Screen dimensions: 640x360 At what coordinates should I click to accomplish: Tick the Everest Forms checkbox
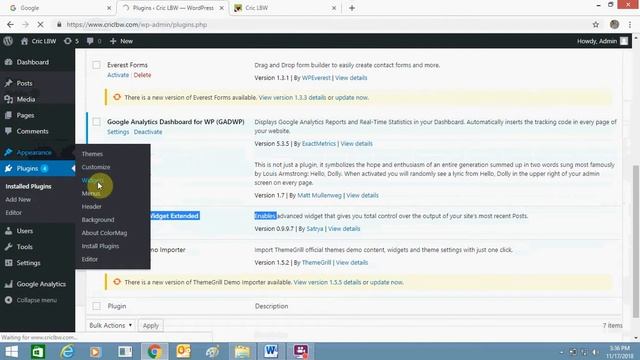[96, 65]
